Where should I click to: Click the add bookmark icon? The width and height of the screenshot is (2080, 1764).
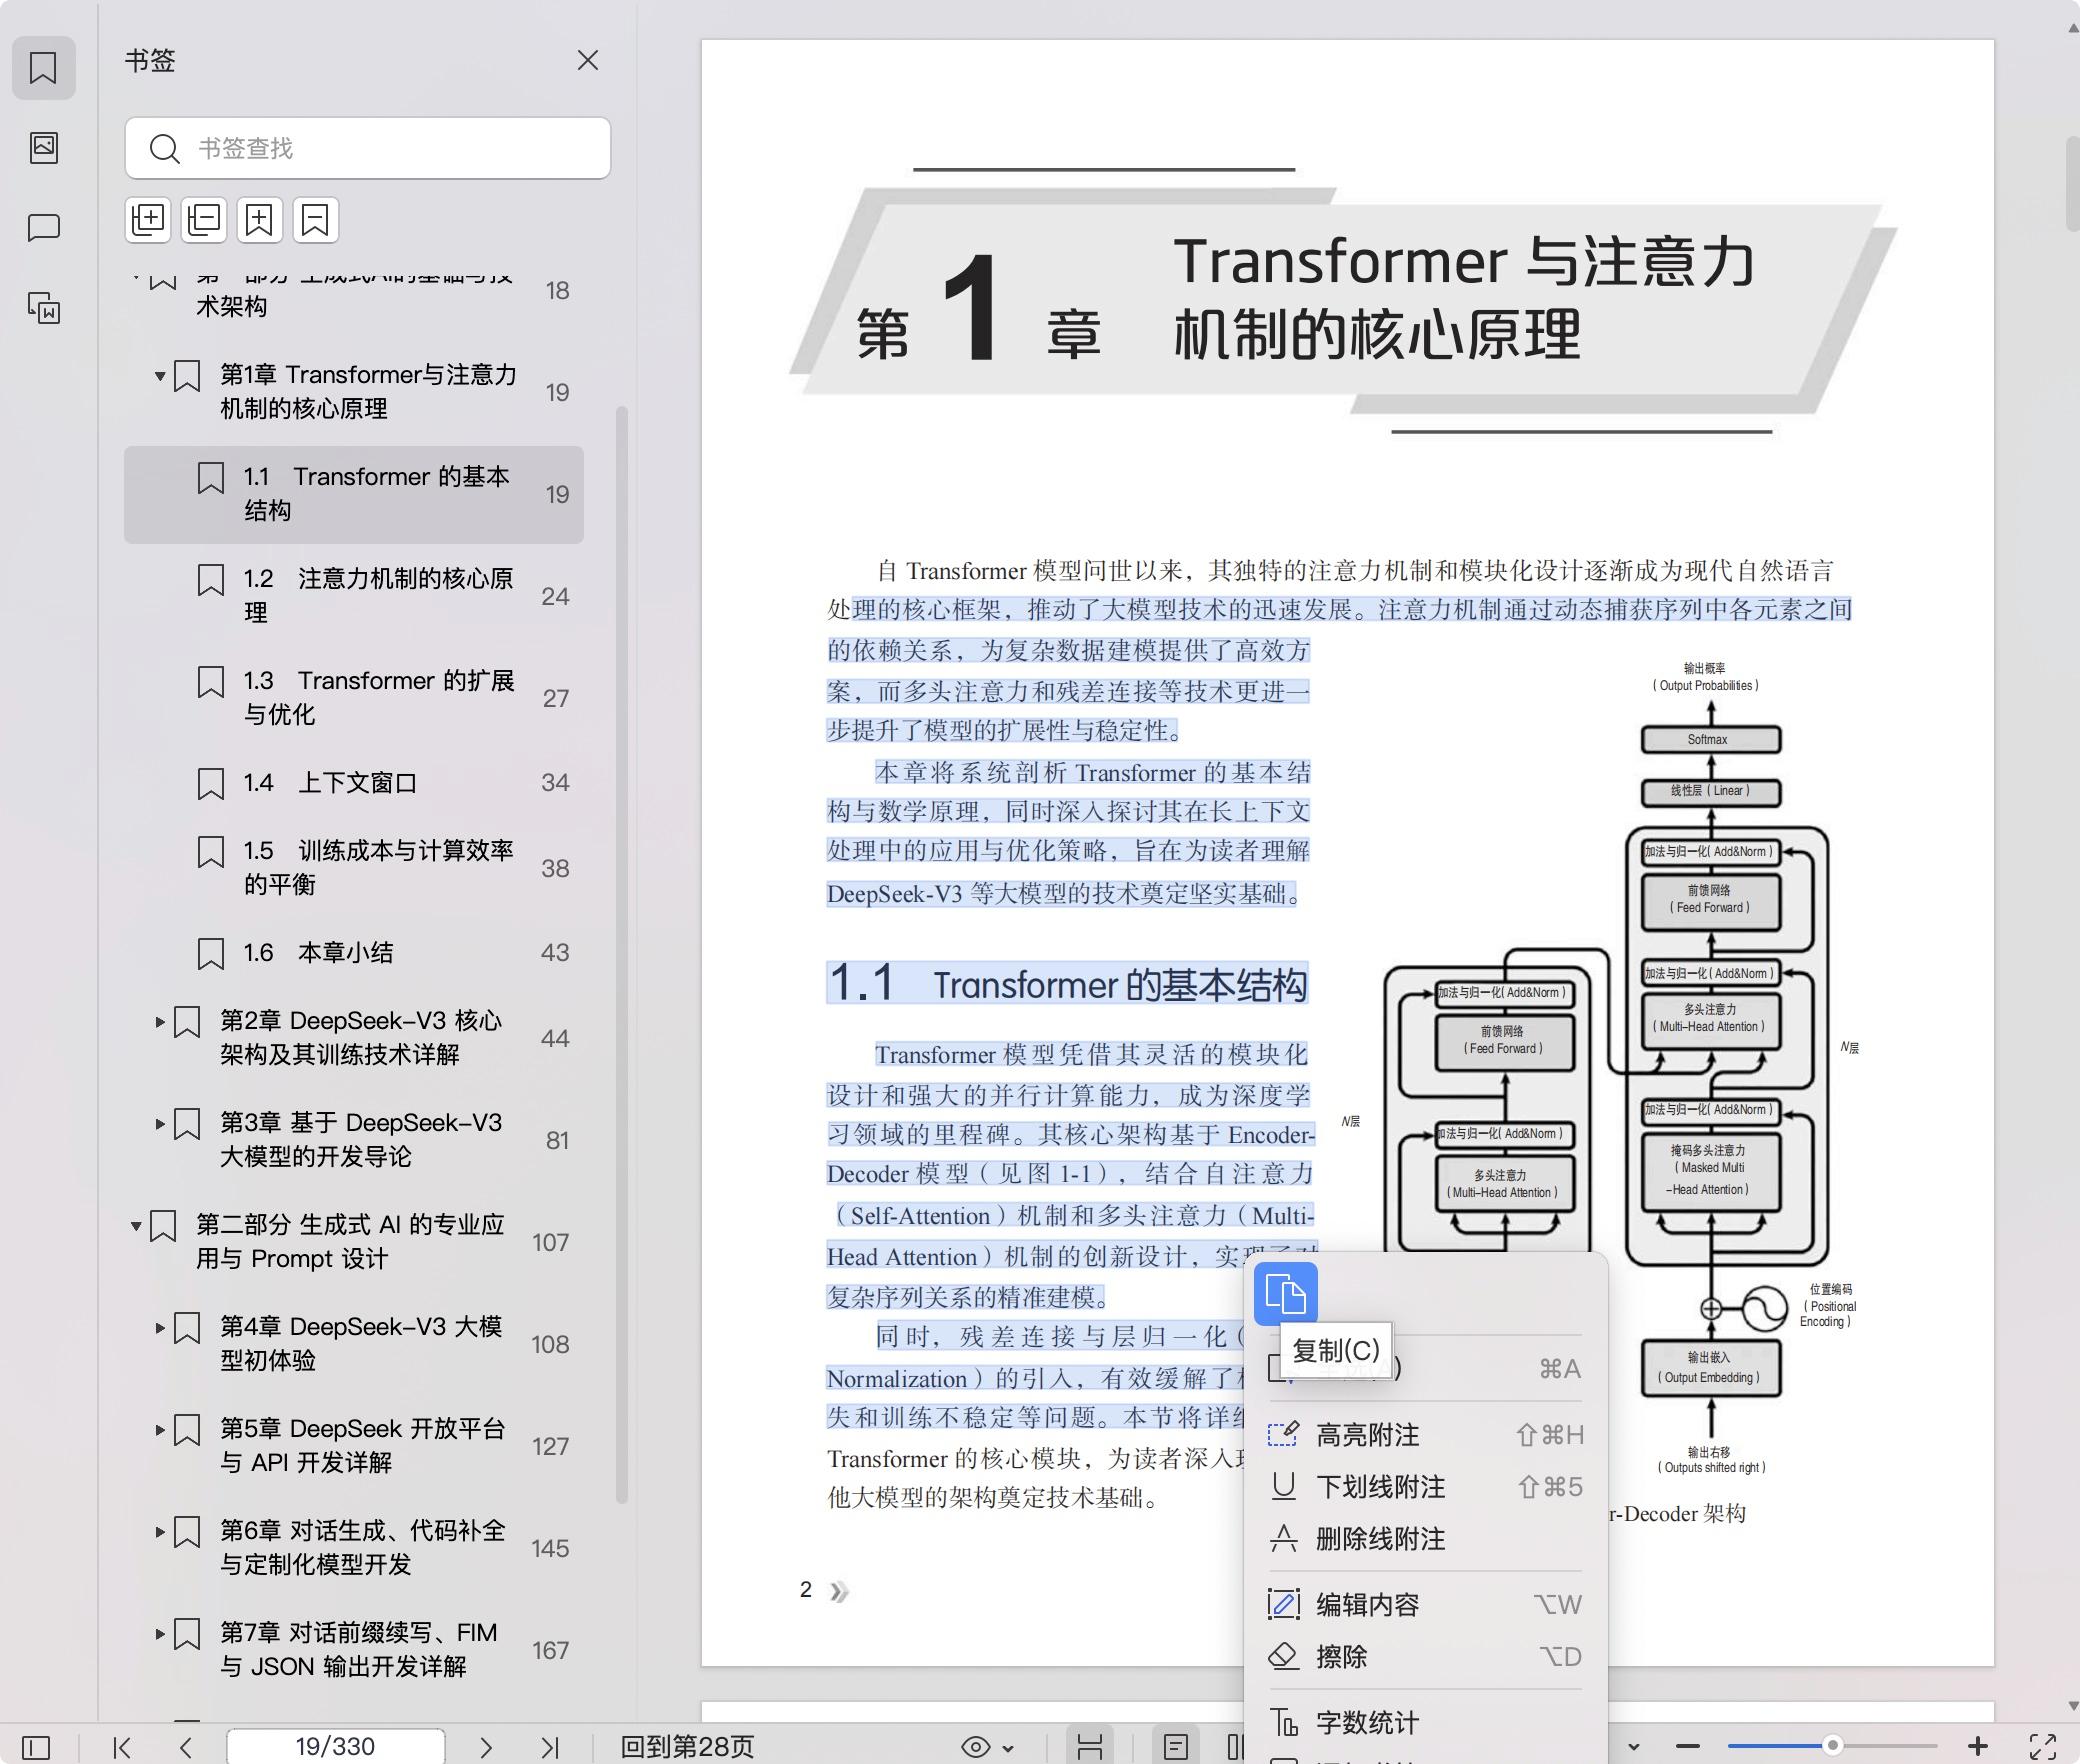tap(260, 220)
